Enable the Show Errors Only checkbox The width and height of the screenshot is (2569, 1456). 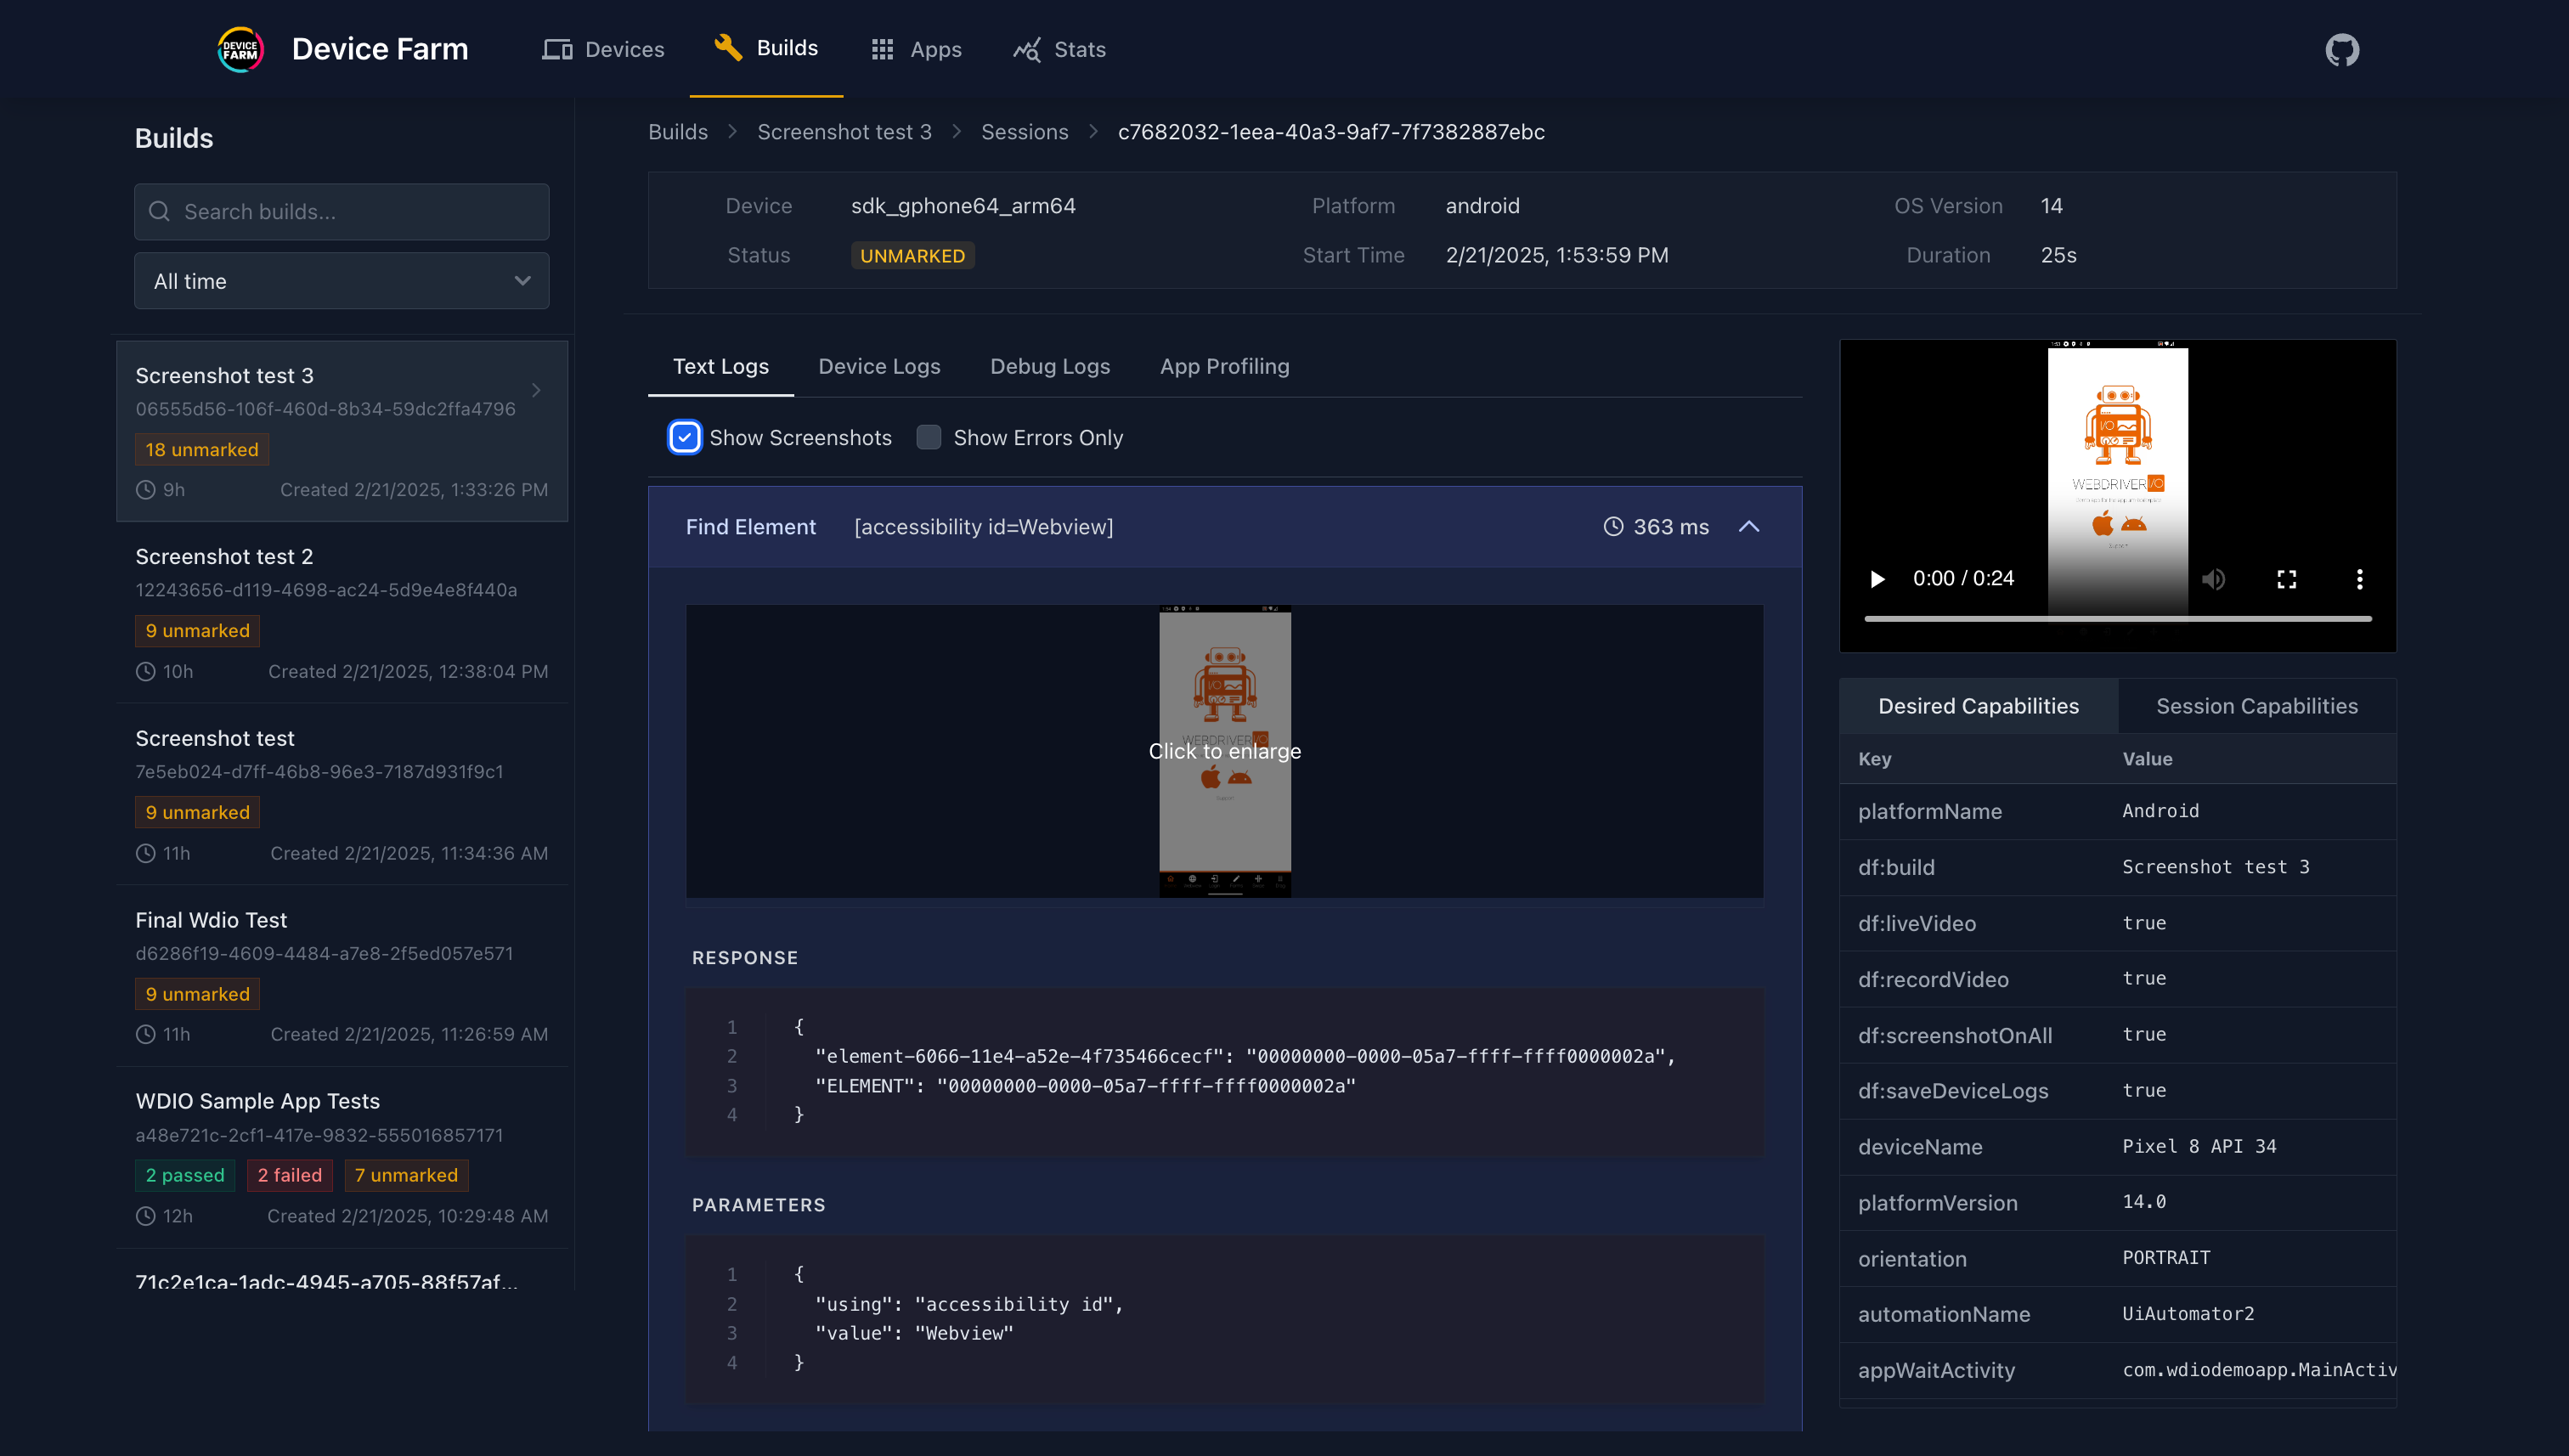pyautogui.click(x=929, y=437)
